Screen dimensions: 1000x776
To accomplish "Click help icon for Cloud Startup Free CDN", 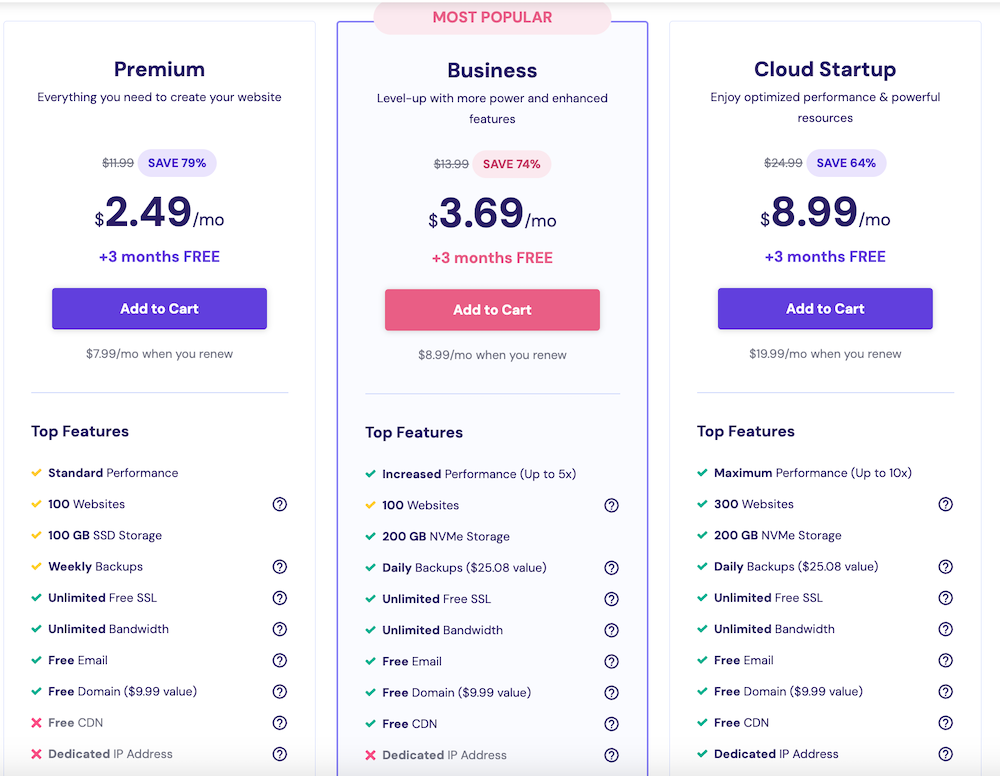I will point(945,723).
